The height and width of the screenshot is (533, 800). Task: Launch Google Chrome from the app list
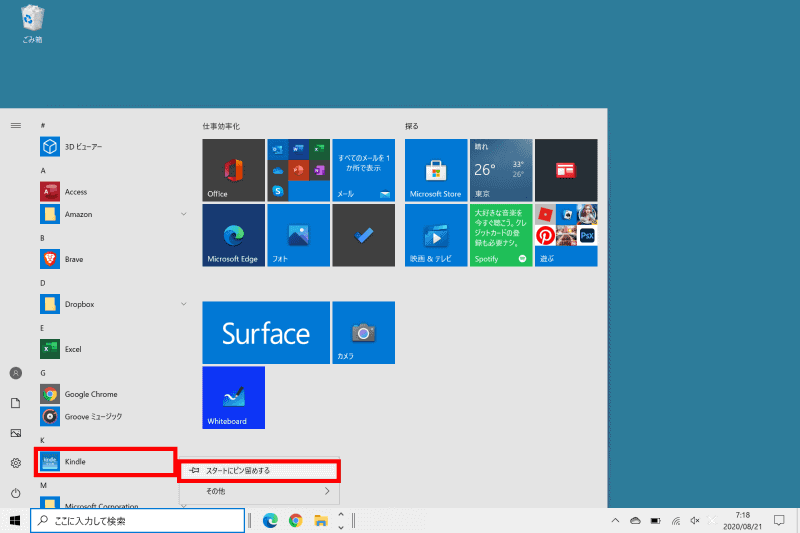click(112, 394)
